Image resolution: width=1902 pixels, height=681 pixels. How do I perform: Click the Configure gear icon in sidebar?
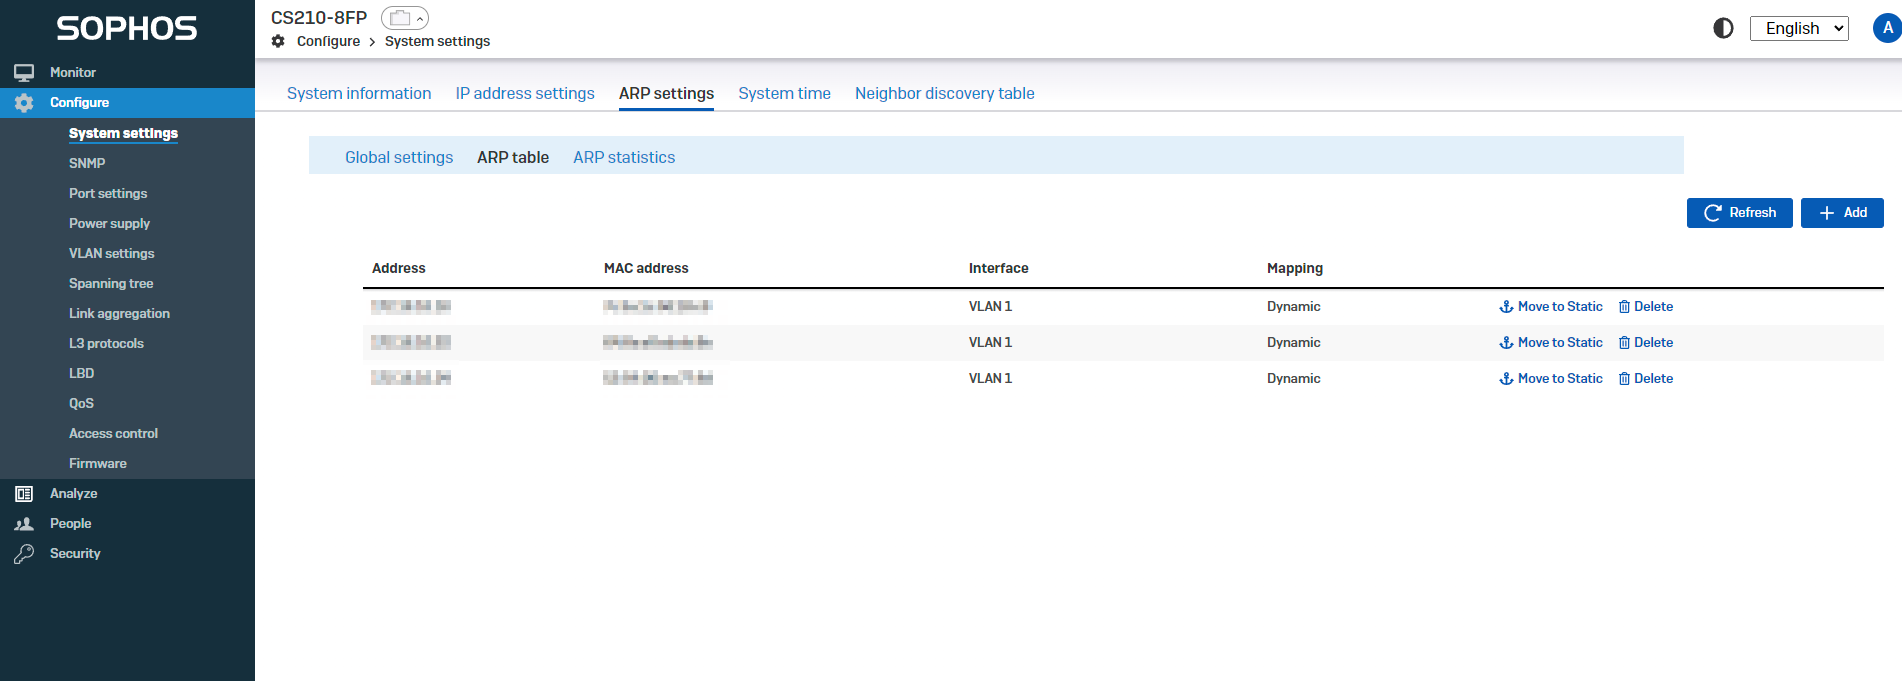[x=24, y=103]
